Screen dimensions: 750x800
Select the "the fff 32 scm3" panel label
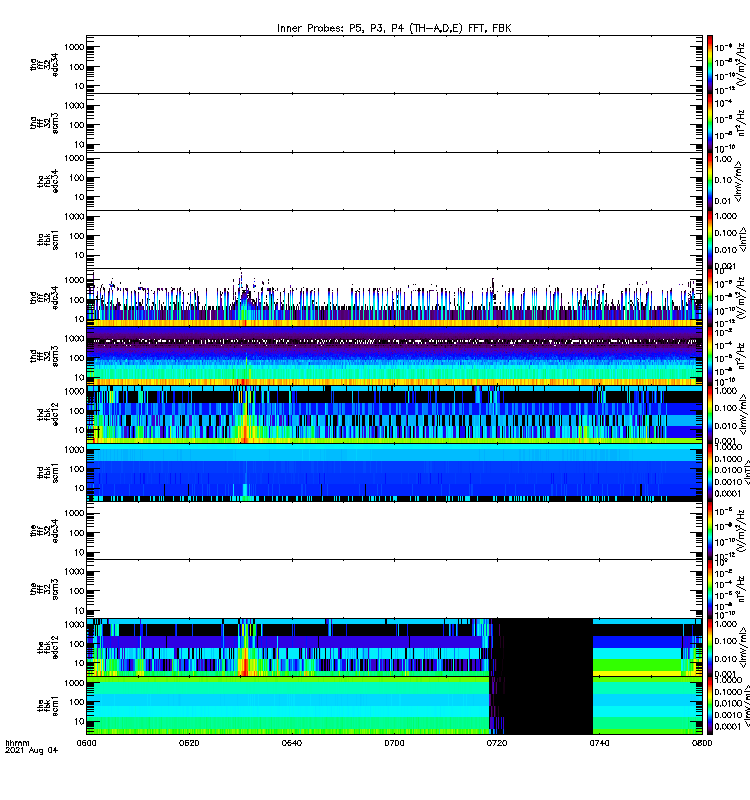click(44, 589)
